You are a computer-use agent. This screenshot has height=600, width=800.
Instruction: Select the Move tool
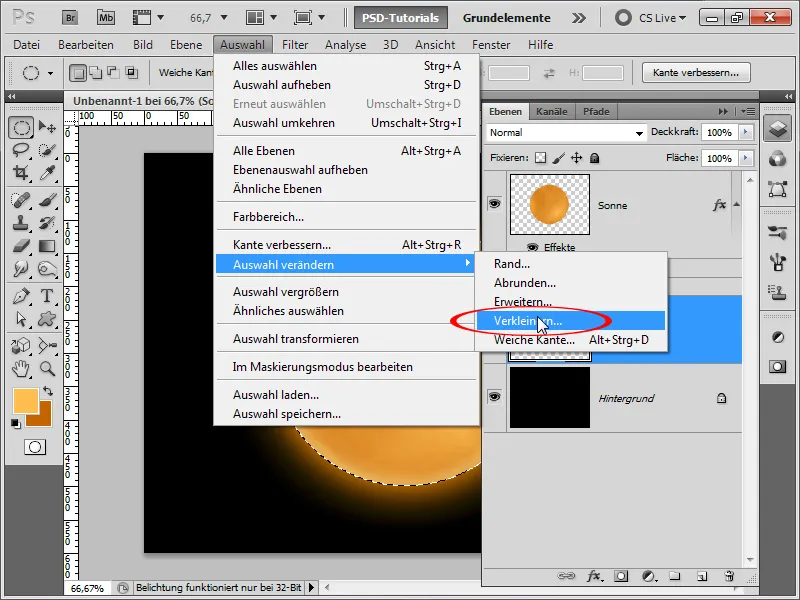coord(47,127)
